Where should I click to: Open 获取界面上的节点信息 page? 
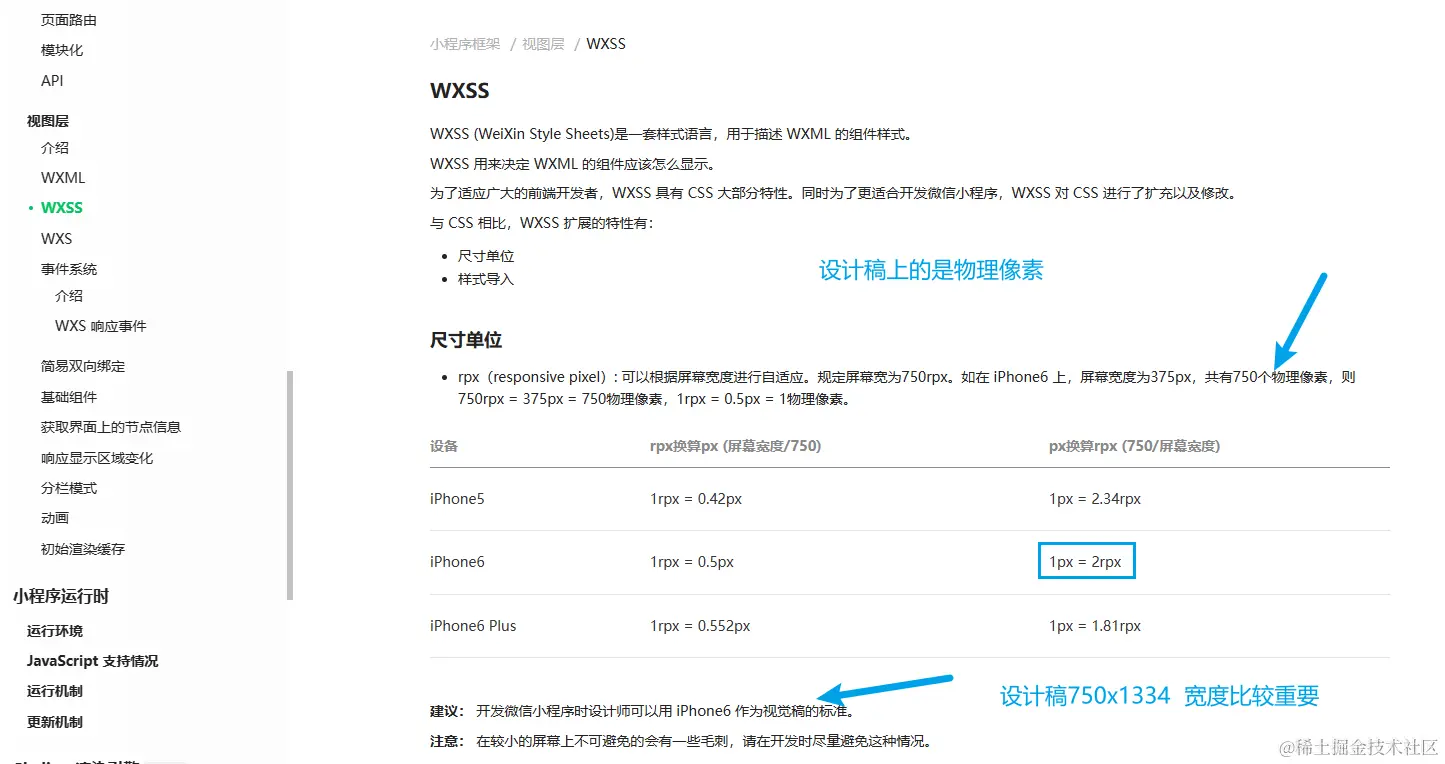point(111,427)
